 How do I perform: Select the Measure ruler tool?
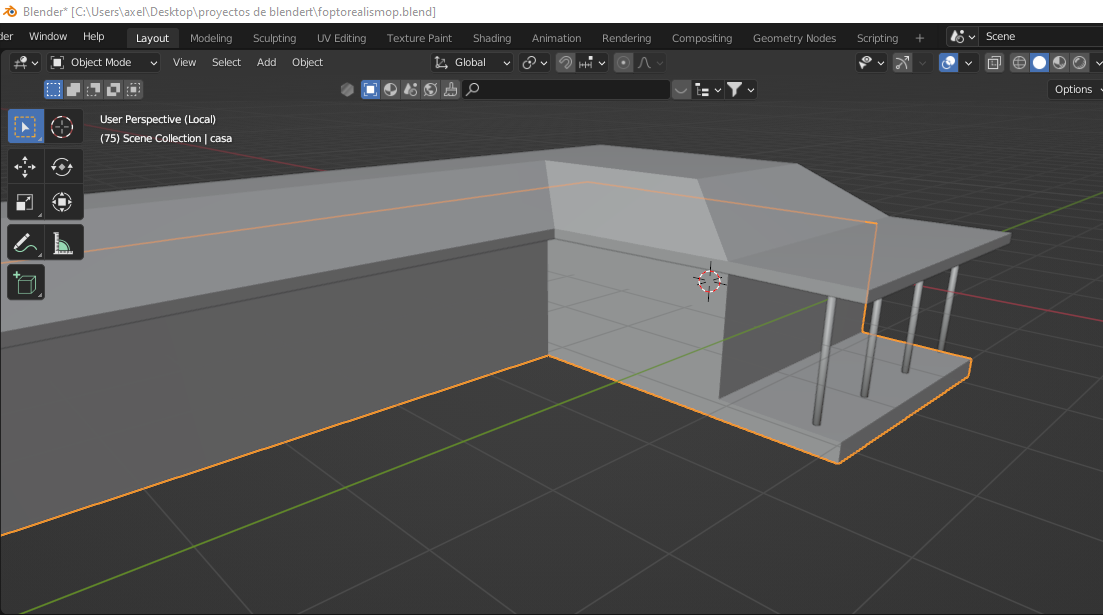(x=62, y=243)
